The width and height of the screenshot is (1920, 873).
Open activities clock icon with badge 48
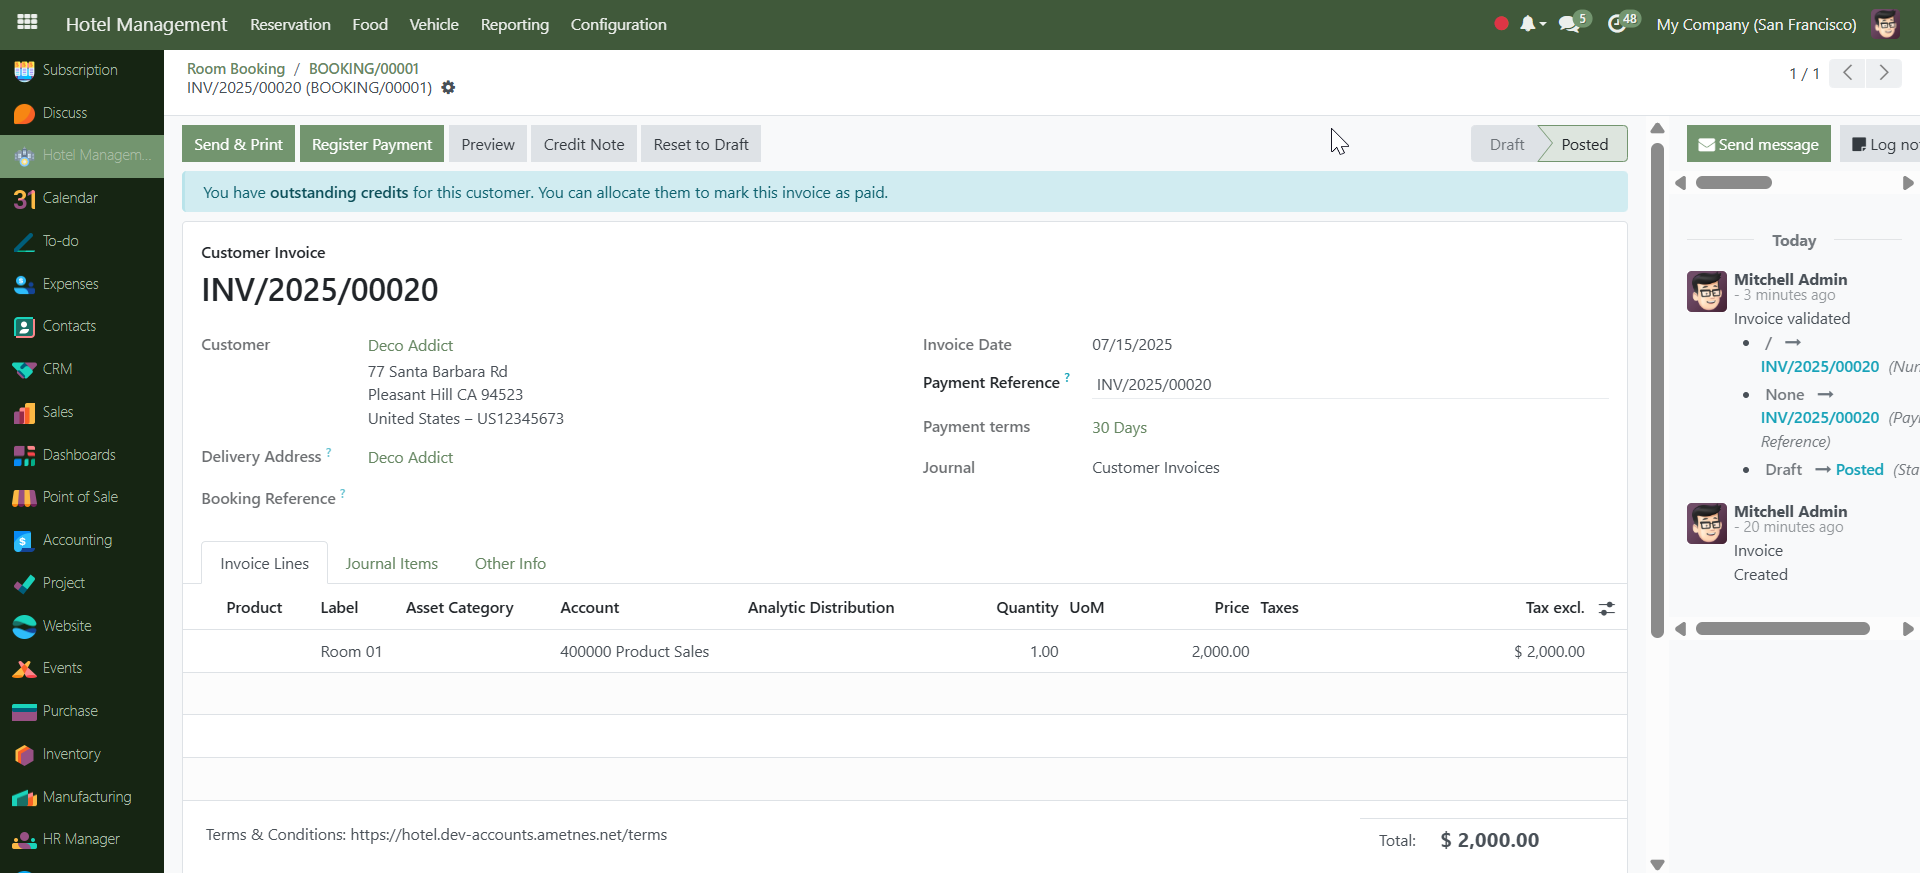coord(1617,24)
